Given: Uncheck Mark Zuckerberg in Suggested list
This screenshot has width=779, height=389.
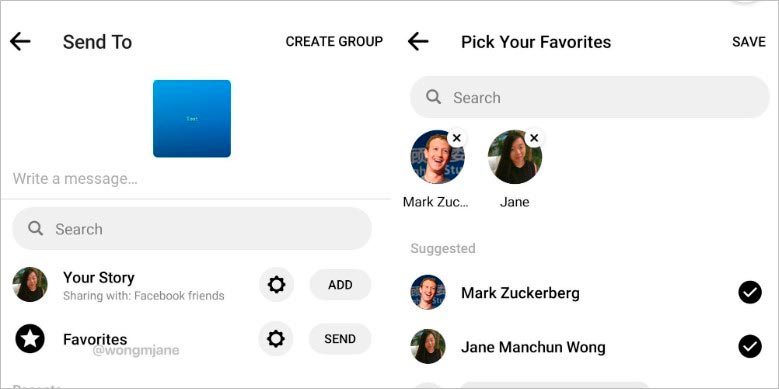Looking at the screenshot, I should coord(750,292).
